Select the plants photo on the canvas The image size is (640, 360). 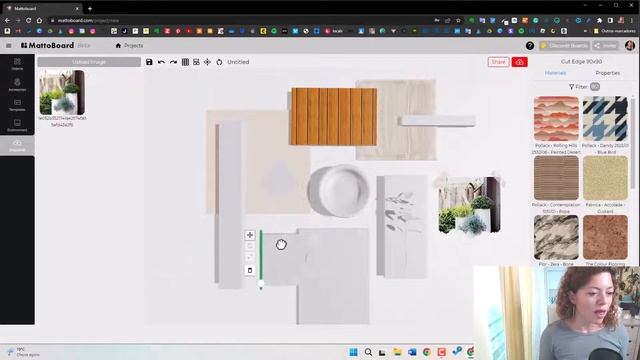coord(469,204)
